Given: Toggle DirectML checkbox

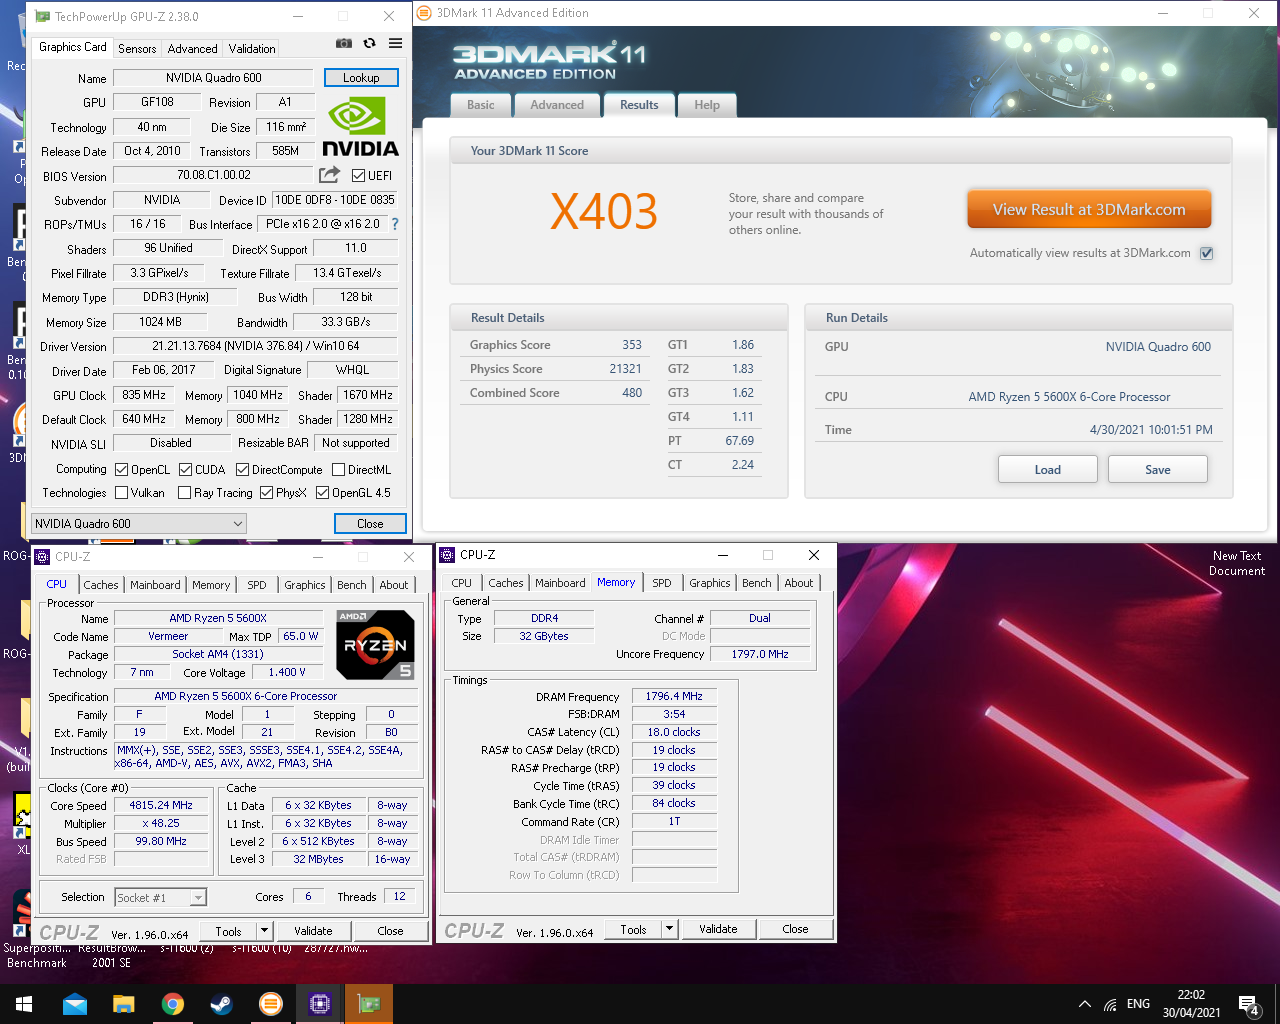Looking at the screenshot, I should 339,470.
